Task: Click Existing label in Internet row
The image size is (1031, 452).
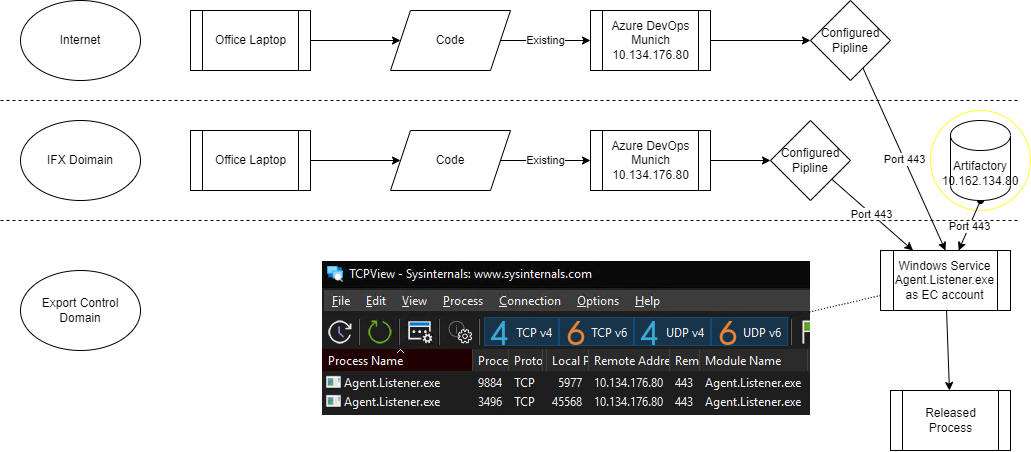Action: [546, 40]
